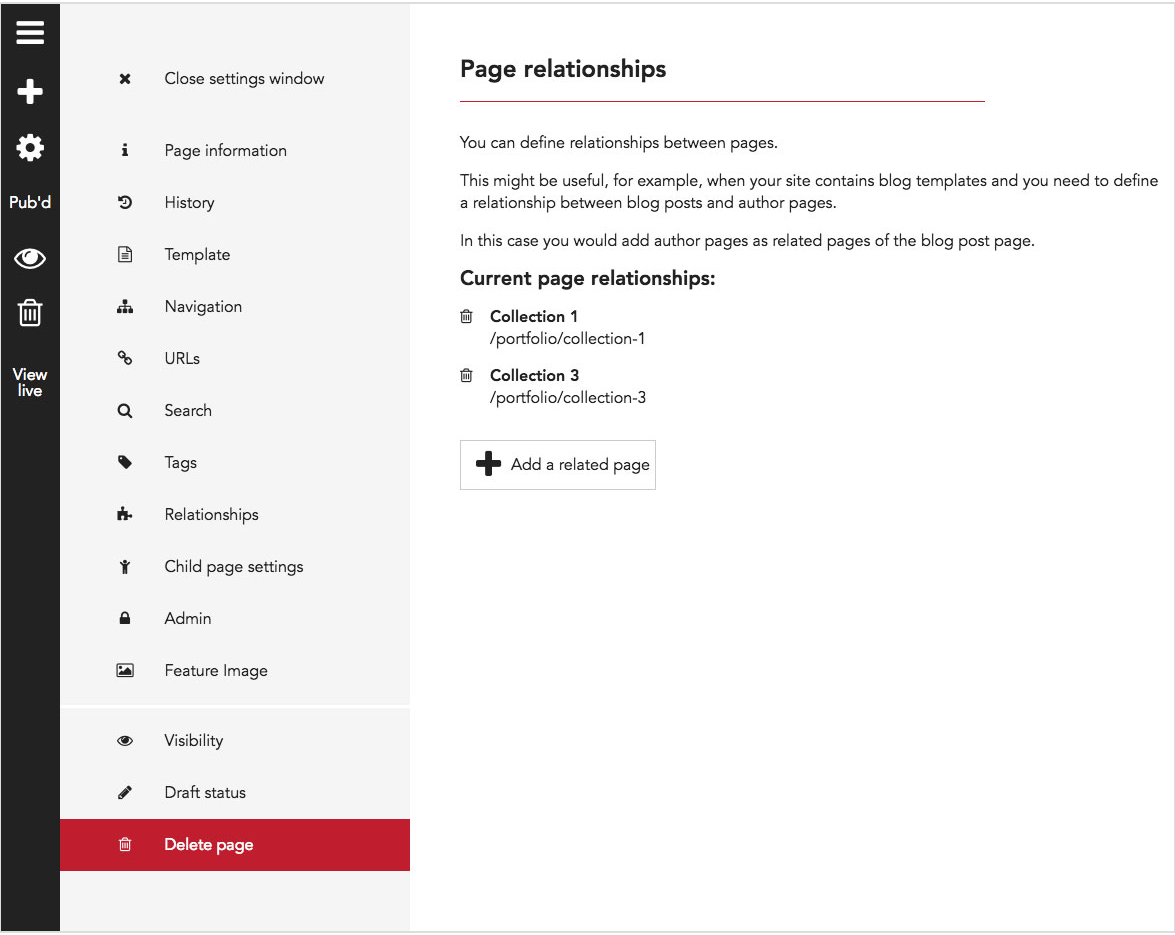Click the info icon beside Page information
The height and width of the screenshot is (935, 1175).
pos(125,151)
